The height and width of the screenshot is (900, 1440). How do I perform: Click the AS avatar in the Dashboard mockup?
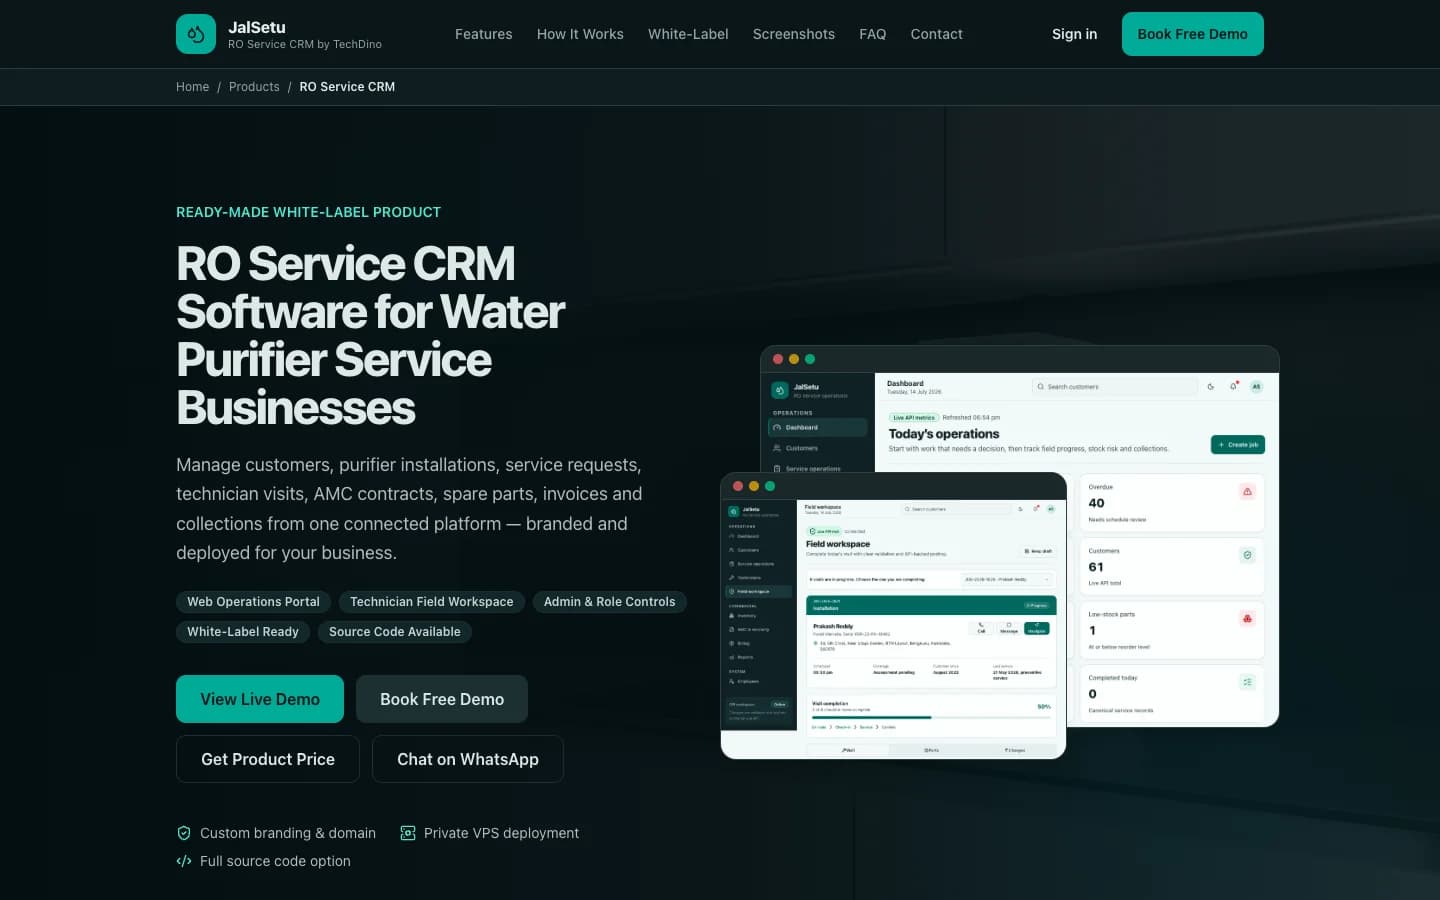[1257, 386]
